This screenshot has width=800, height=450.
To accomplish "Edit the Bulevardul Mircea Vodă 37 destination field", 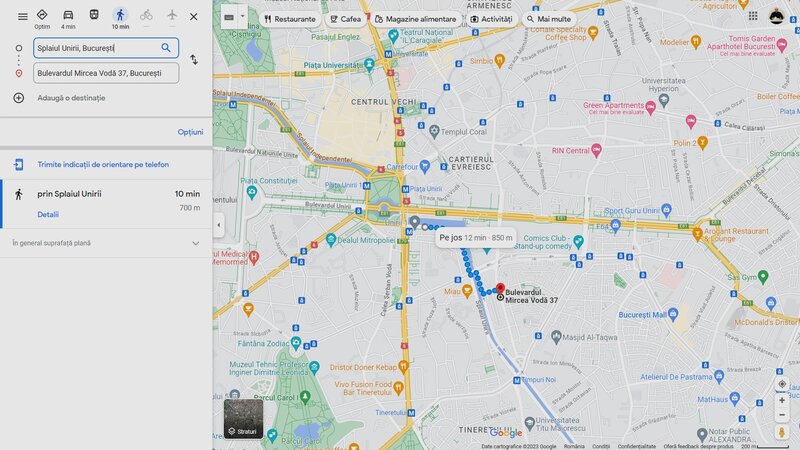I will coord(106,73).
